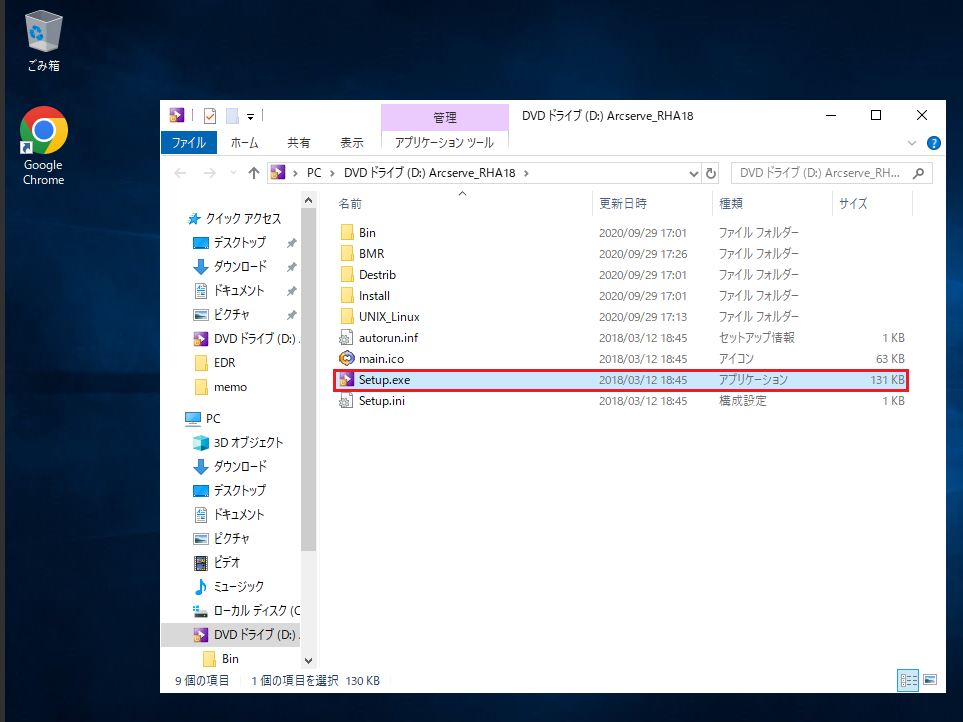Click the navigation pane vertical scrollbar

(308, 430)
